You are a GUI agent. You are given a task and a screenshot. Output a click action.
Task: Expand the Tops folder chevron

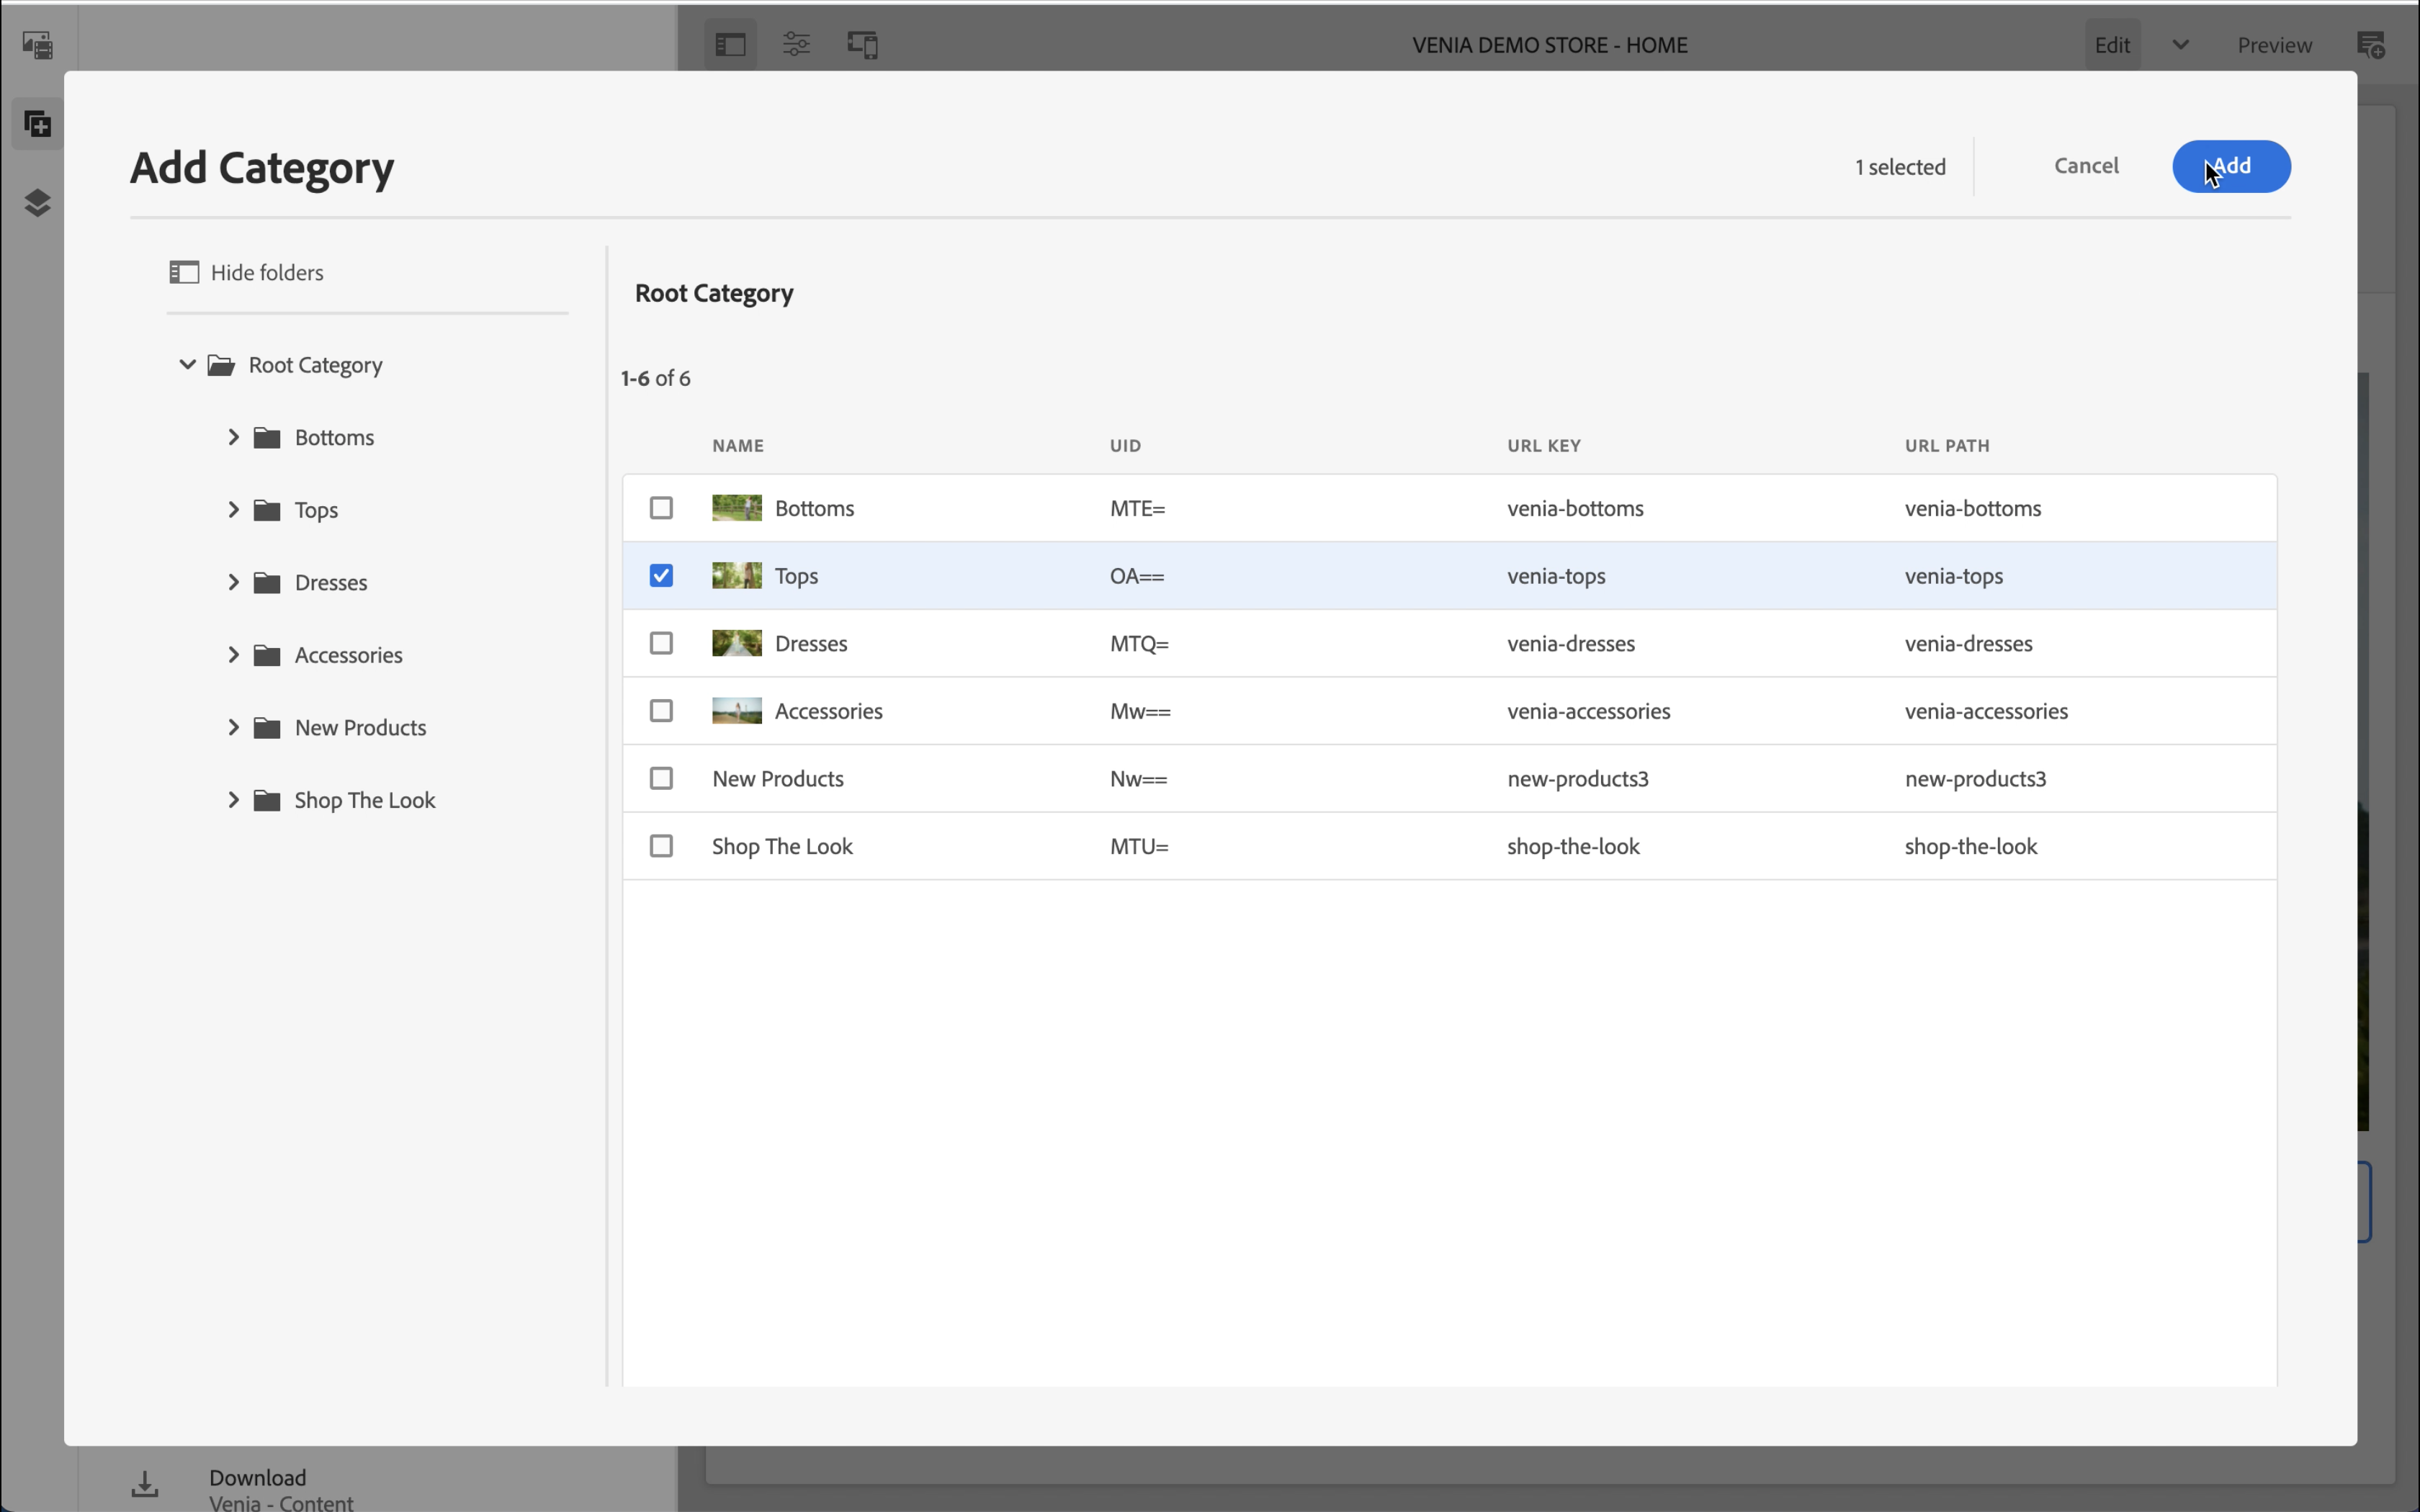coord(233,510)
